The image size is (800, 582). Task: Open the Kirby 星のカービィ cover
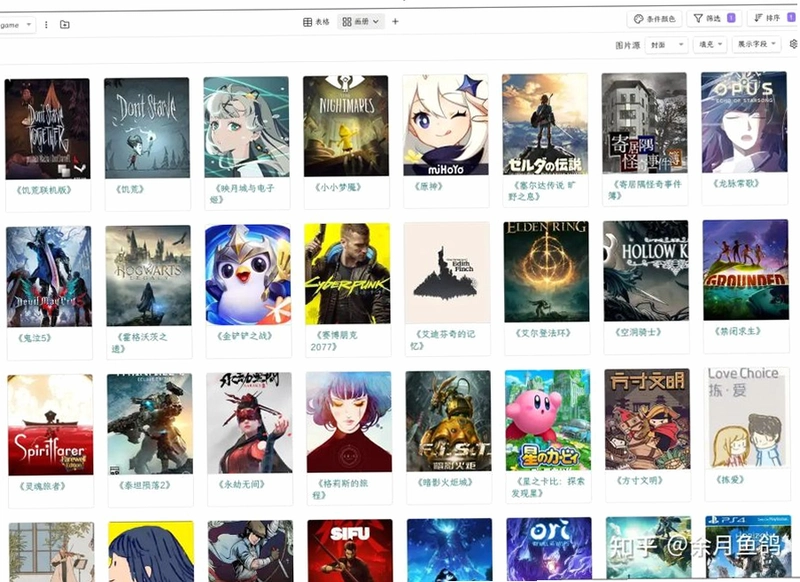point(548,420)
